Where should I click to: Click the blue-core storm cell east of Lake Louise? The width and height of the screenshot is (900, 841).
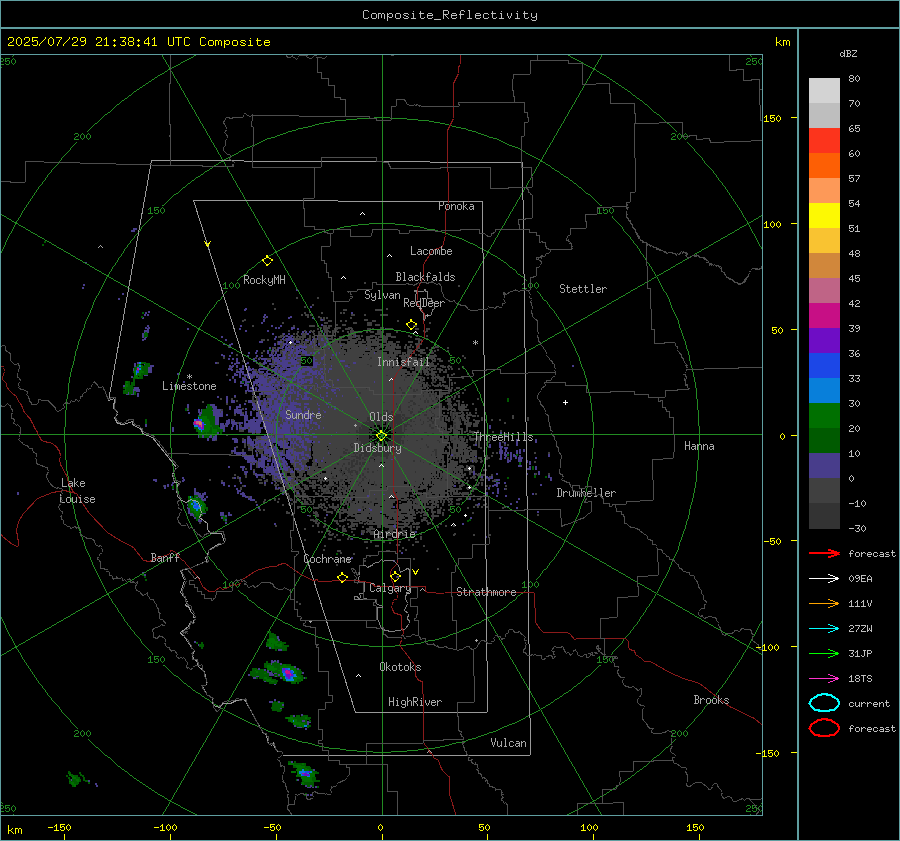pyautogui.click(x=196, y=505)
